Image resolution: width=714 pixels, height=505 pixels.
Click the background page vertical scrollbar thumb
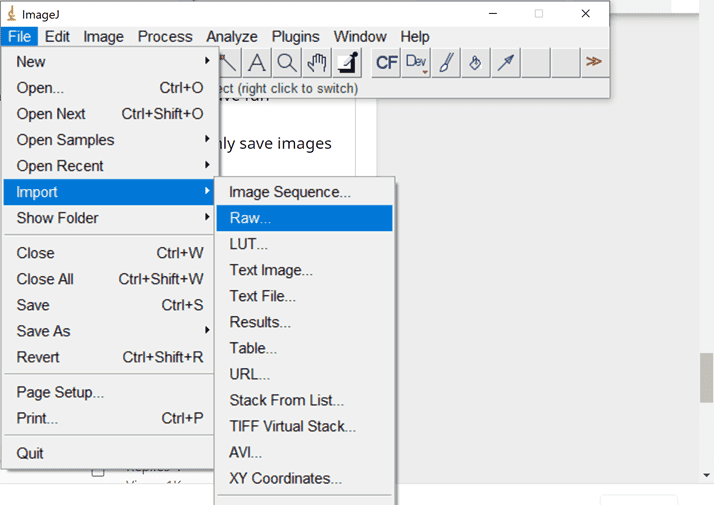(706, 377)
